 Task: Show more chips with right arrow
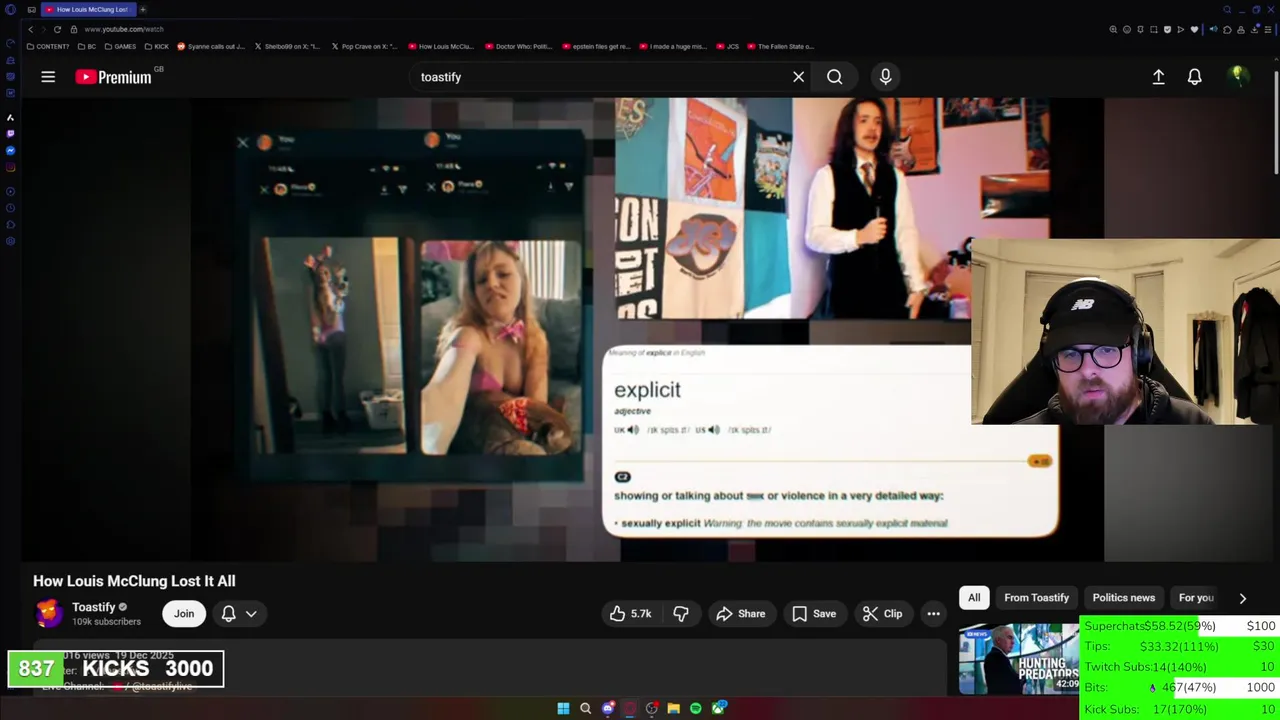[x=1243, y=598]
